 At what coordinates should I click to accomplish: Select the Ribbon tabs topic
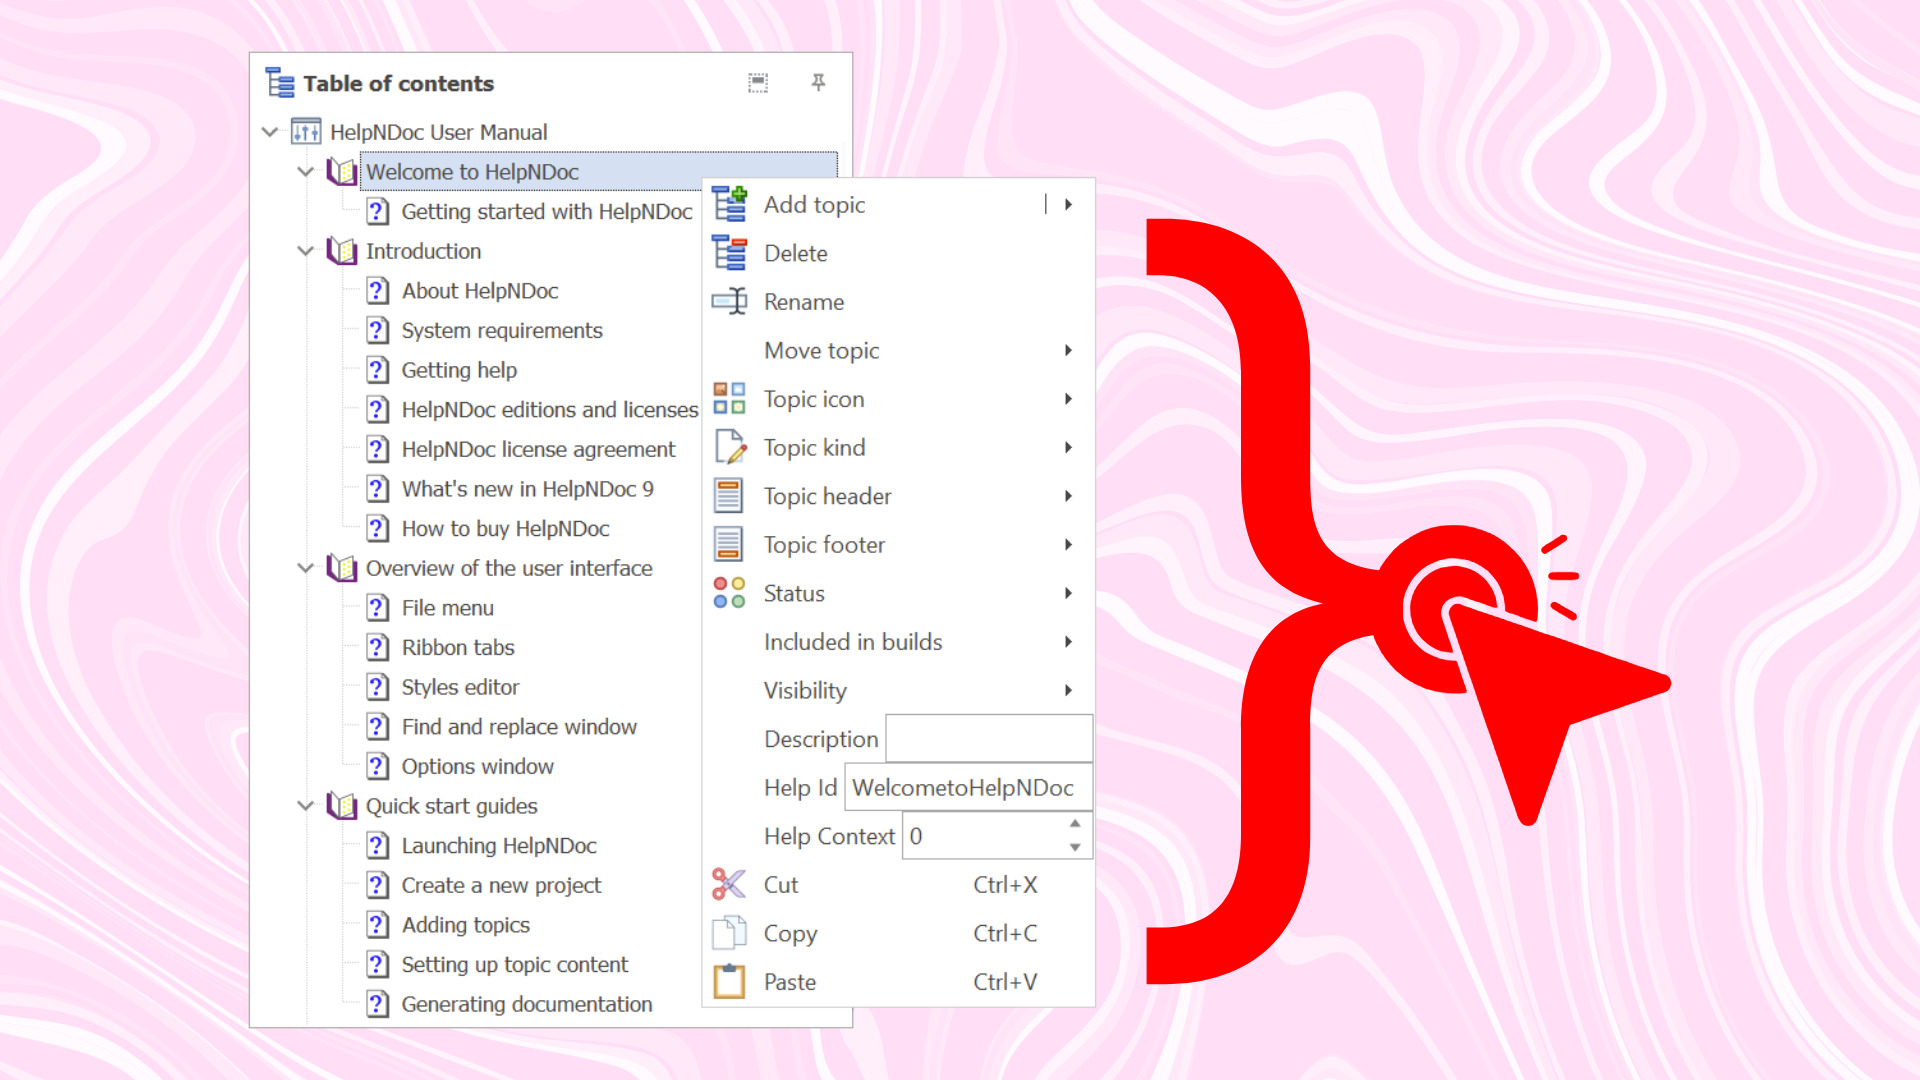tap(458, 647)
